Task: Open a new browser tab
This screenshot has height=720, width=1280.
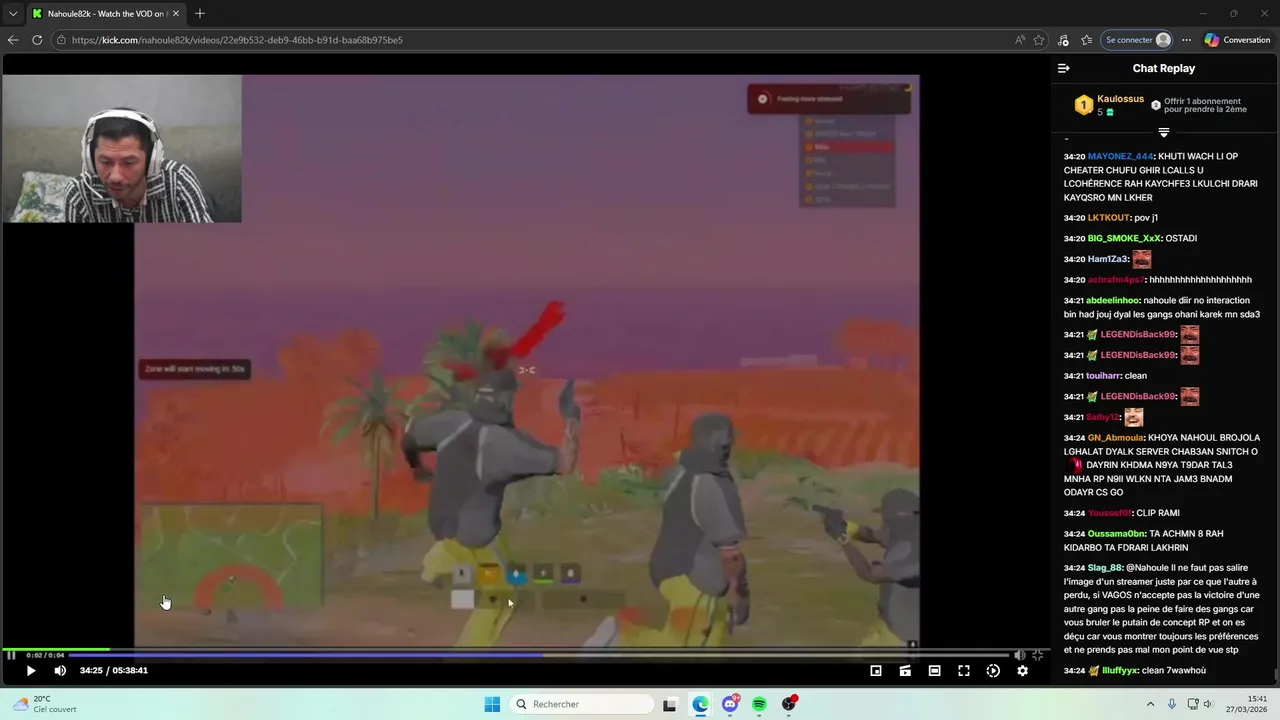Action: click(200, 14)
